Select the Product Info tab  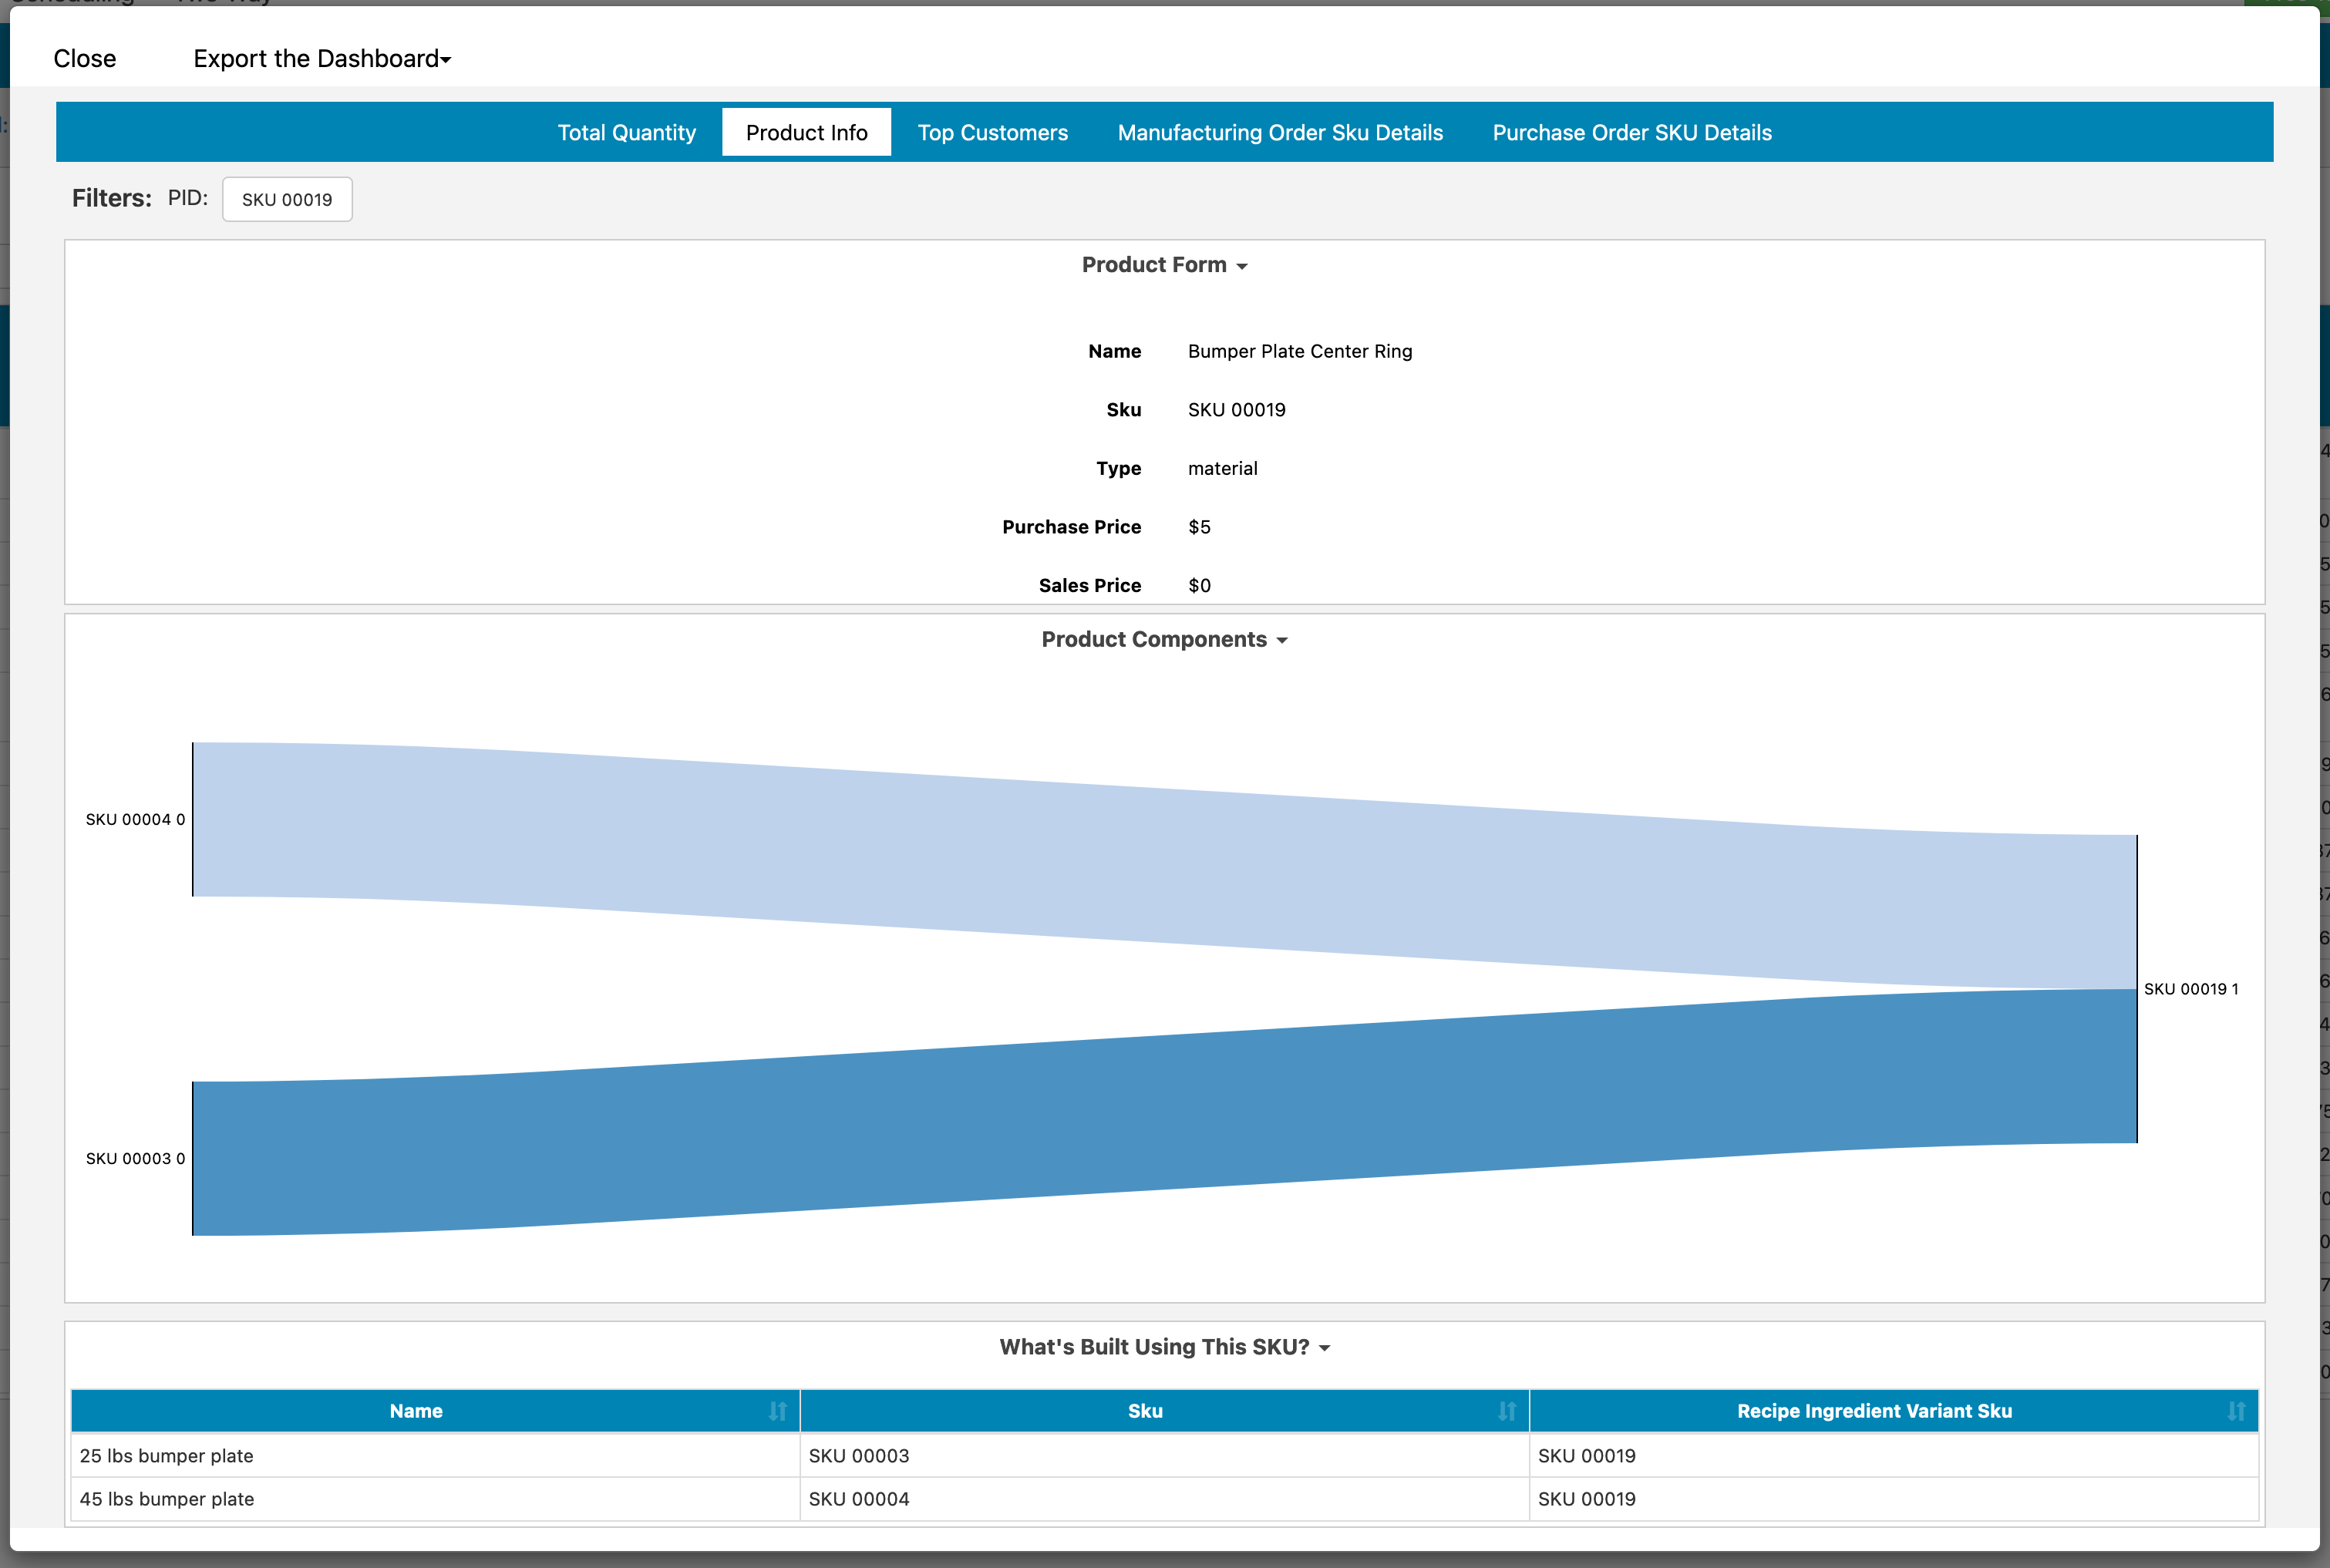click(806, 132)
